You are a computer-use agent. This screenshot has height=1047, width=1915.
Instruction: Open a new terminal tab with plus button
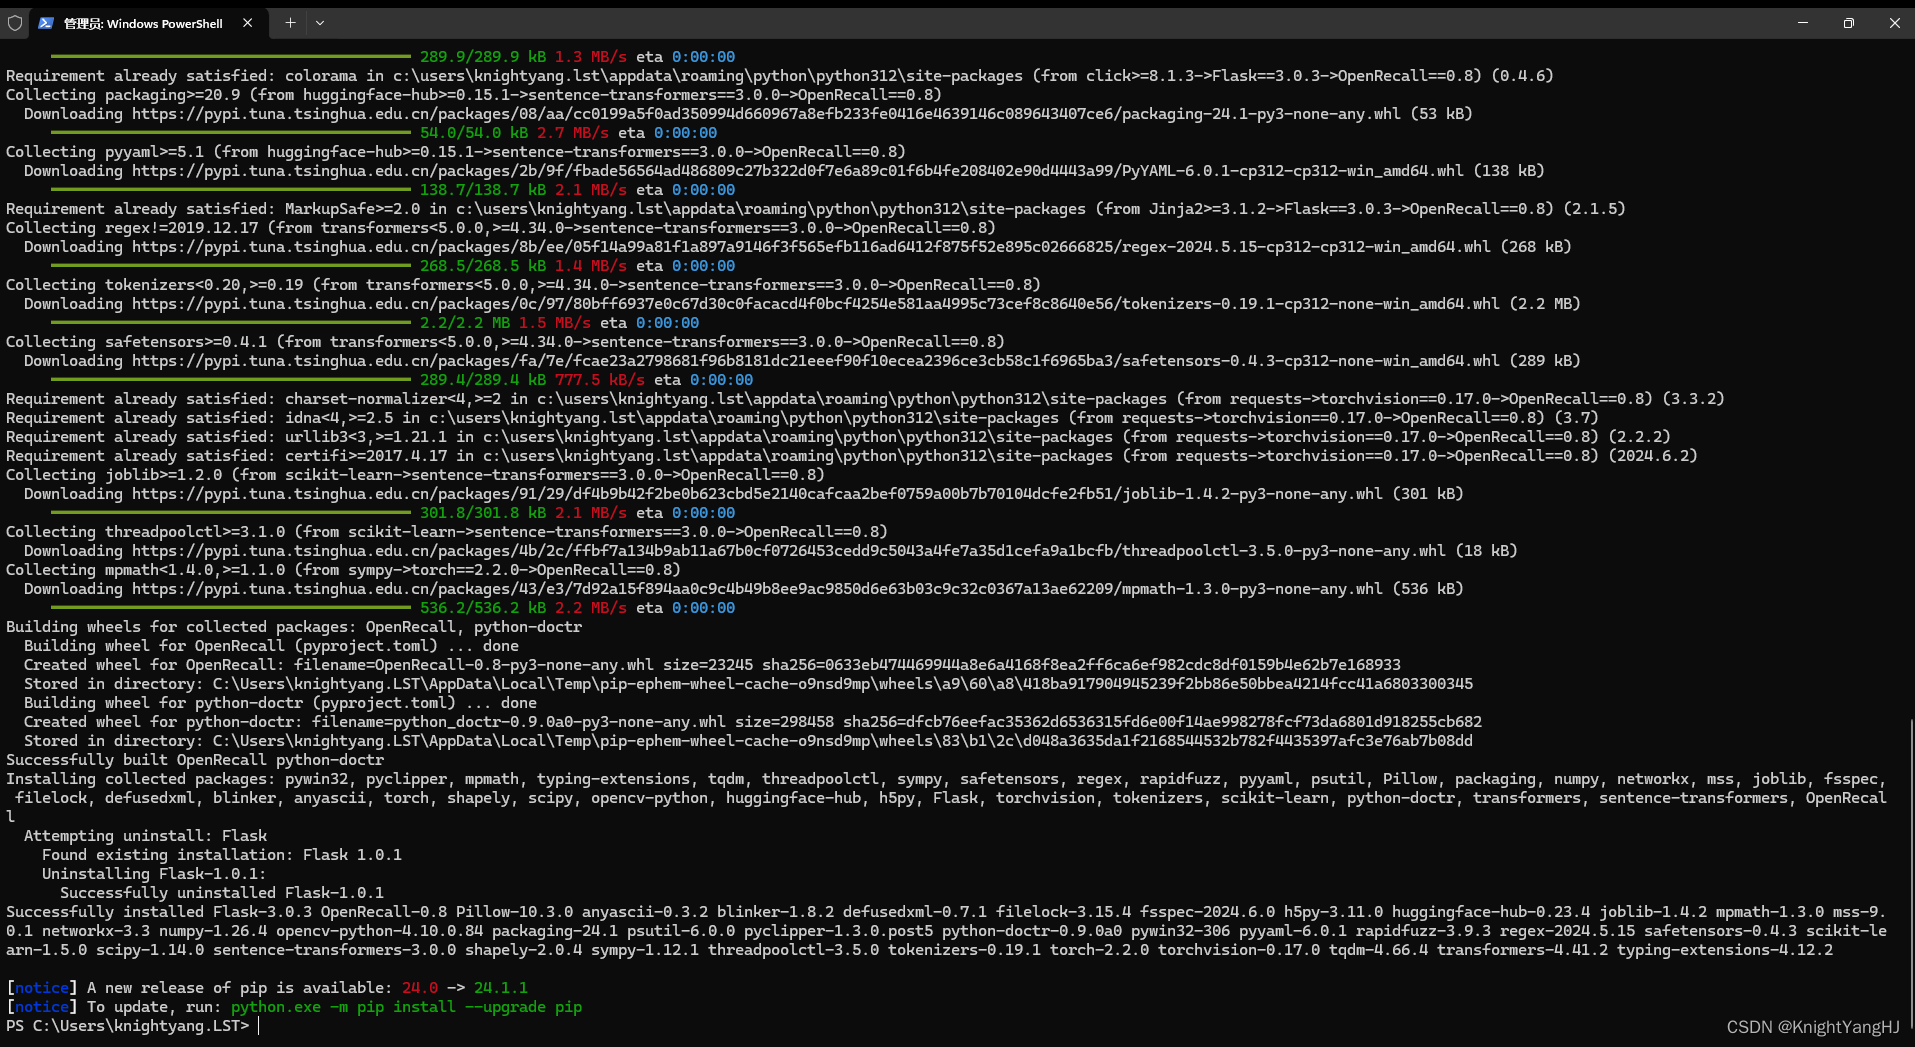click(290, 23)
